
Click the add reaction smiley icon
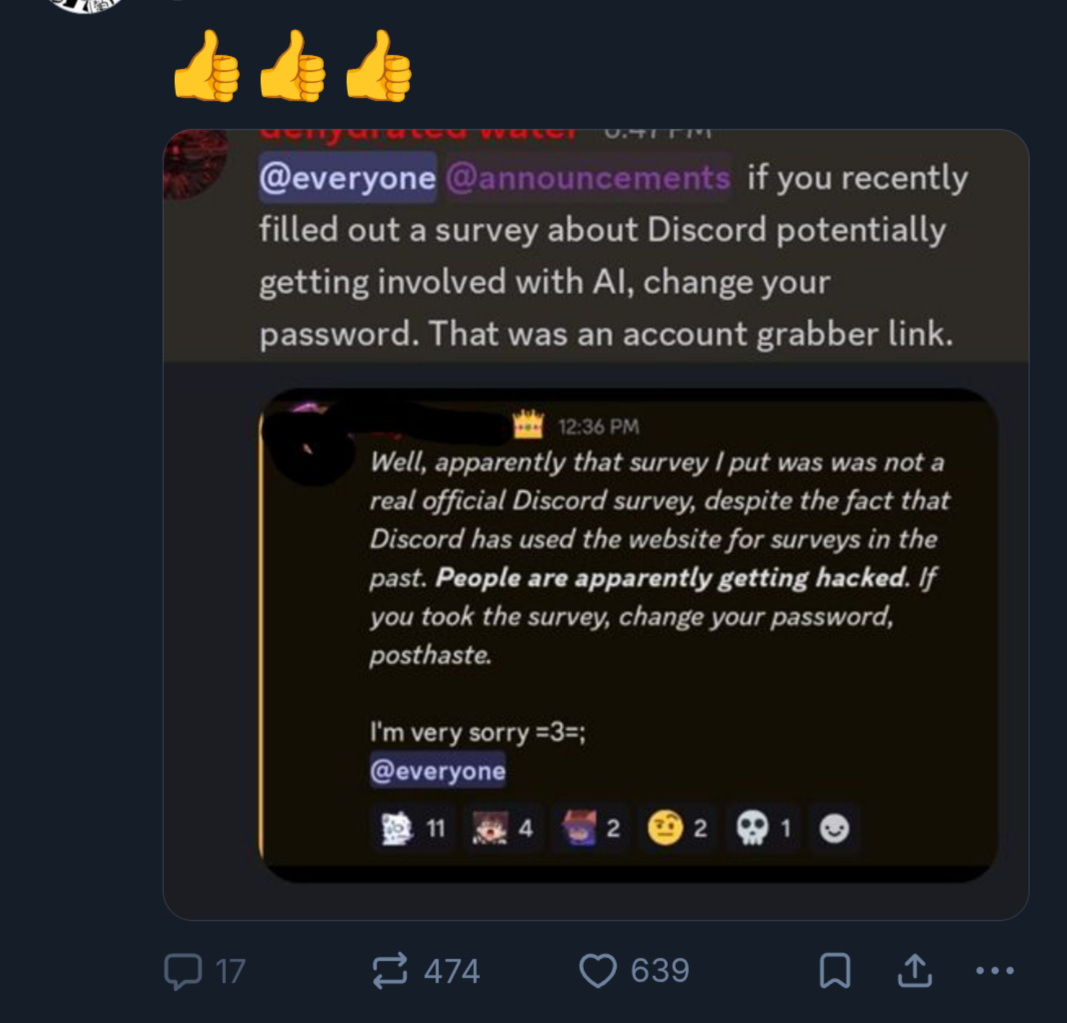pos(834,829)
